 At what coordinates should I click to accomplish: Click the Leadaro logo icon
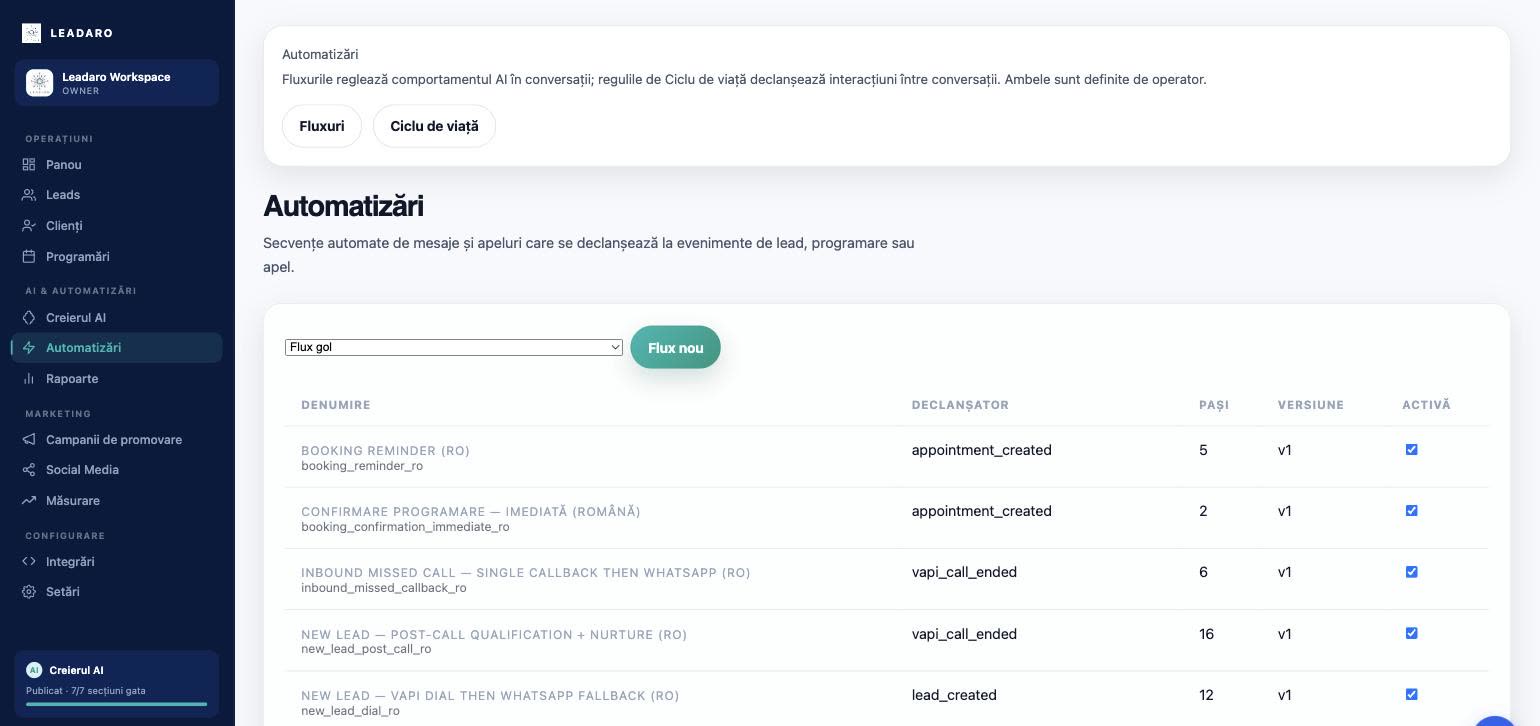(x=31, y=33)
